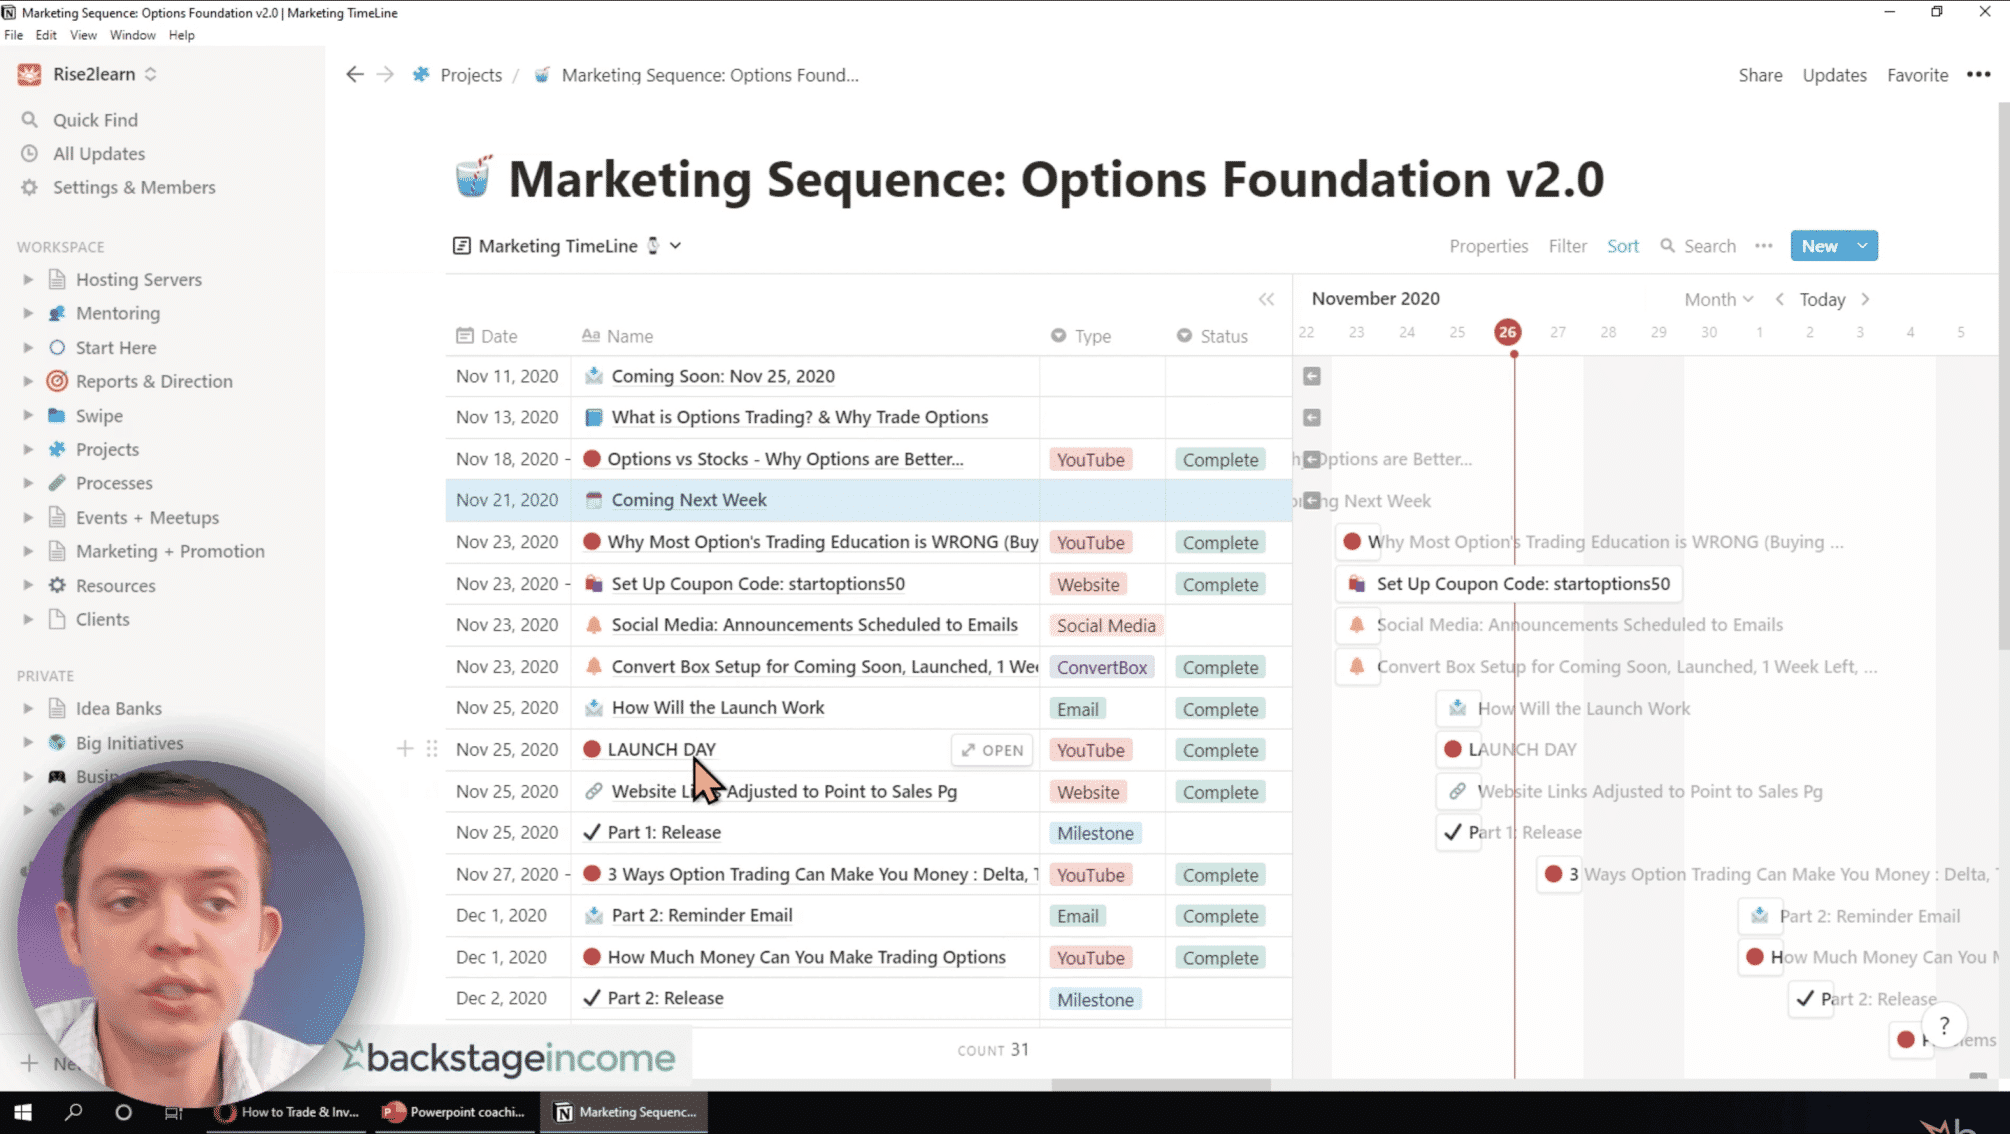Open the Help menu
Viewport: 2010px width, 1134px height.
tap(181, 35)
